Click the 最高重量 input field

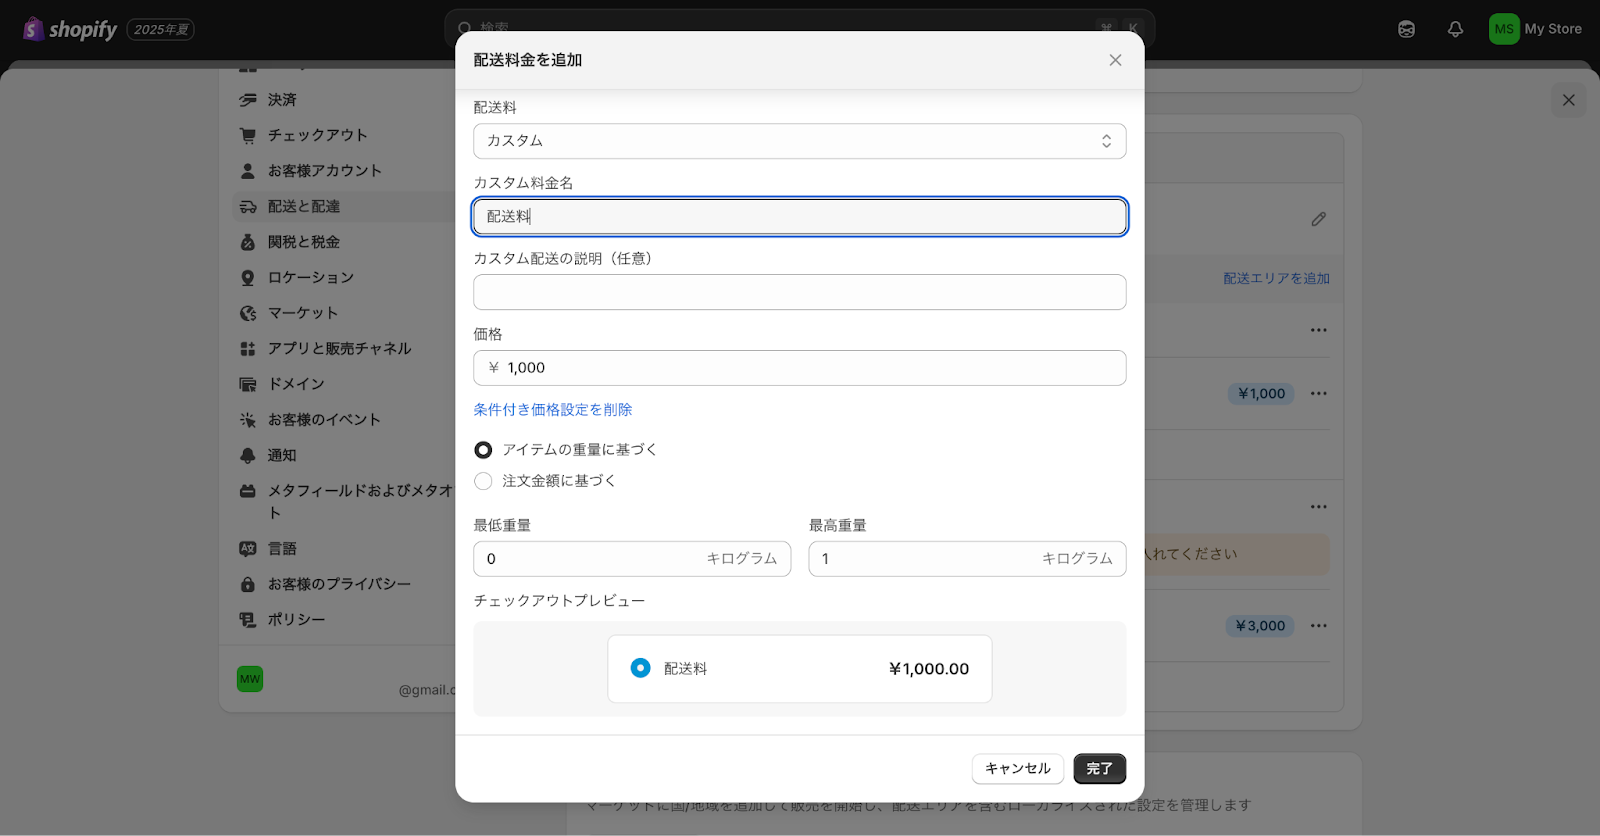[x=967, y=559]
